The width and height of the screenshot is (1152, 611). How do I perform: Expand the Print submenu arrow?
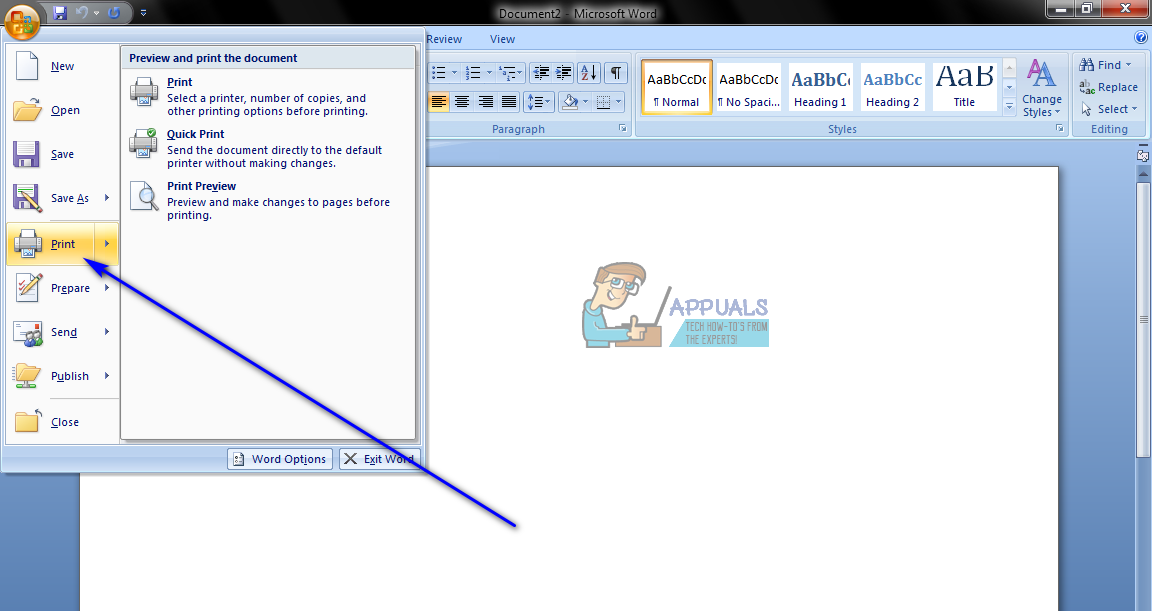tap(107, 244)
